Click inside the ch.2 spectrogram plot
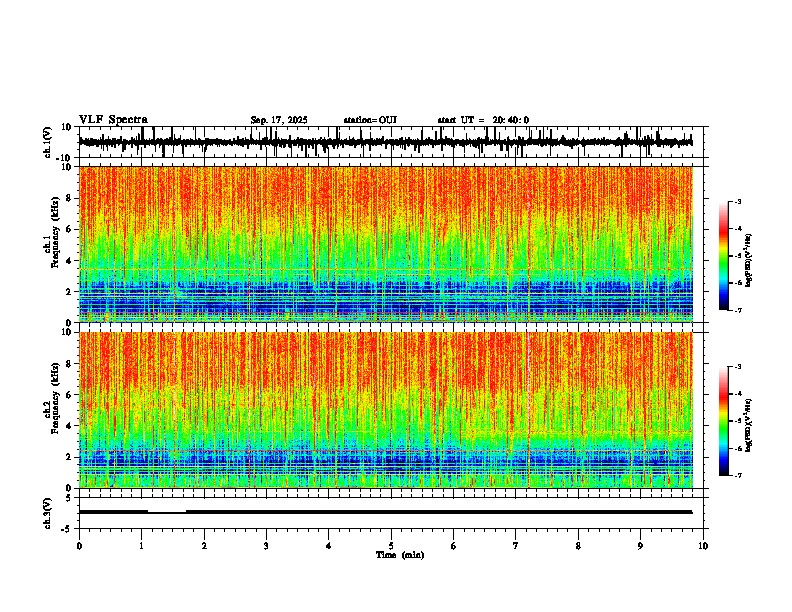Screen dimensions: 792x612 [386, 410]
